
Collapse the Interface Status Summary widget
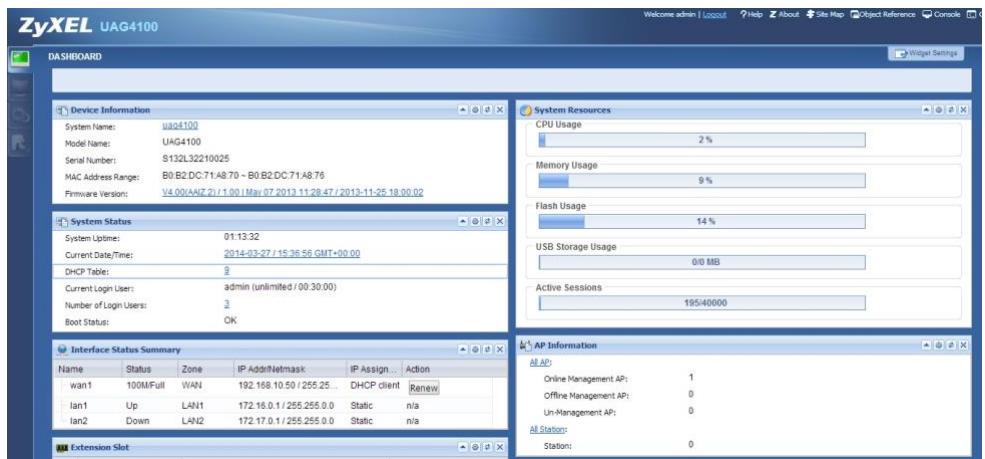[464, 350]
